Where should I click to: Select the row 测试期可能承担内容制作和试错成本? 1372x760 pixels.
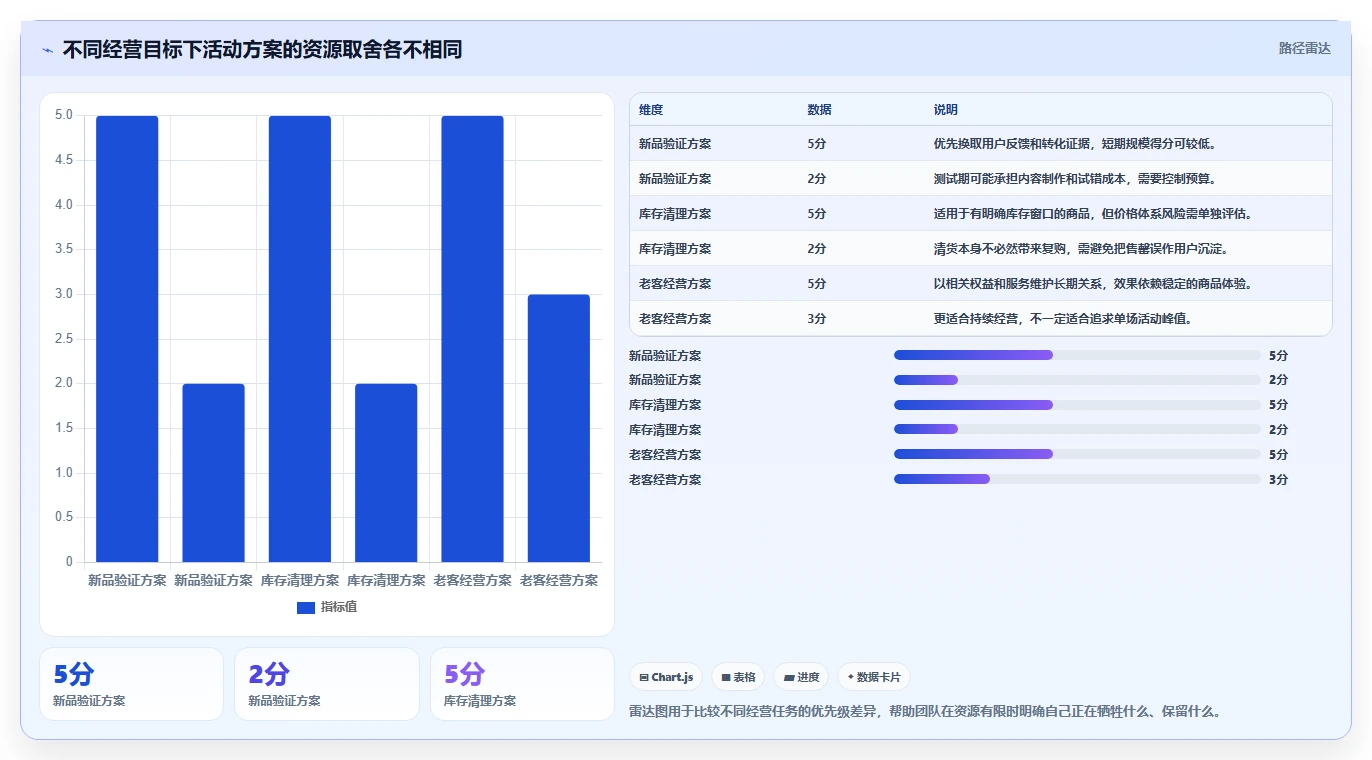tap(981, 179)
